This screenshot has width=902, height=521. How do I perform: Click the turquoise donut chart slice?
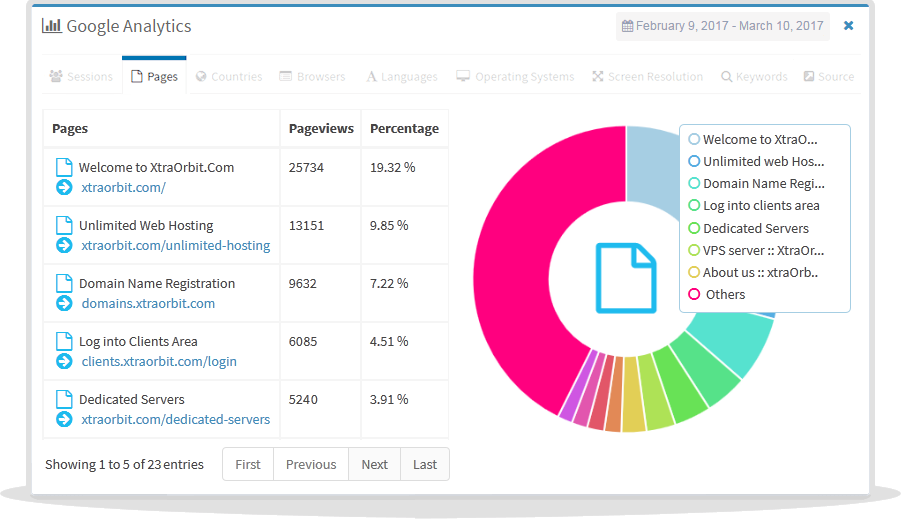tap(736, 340)
